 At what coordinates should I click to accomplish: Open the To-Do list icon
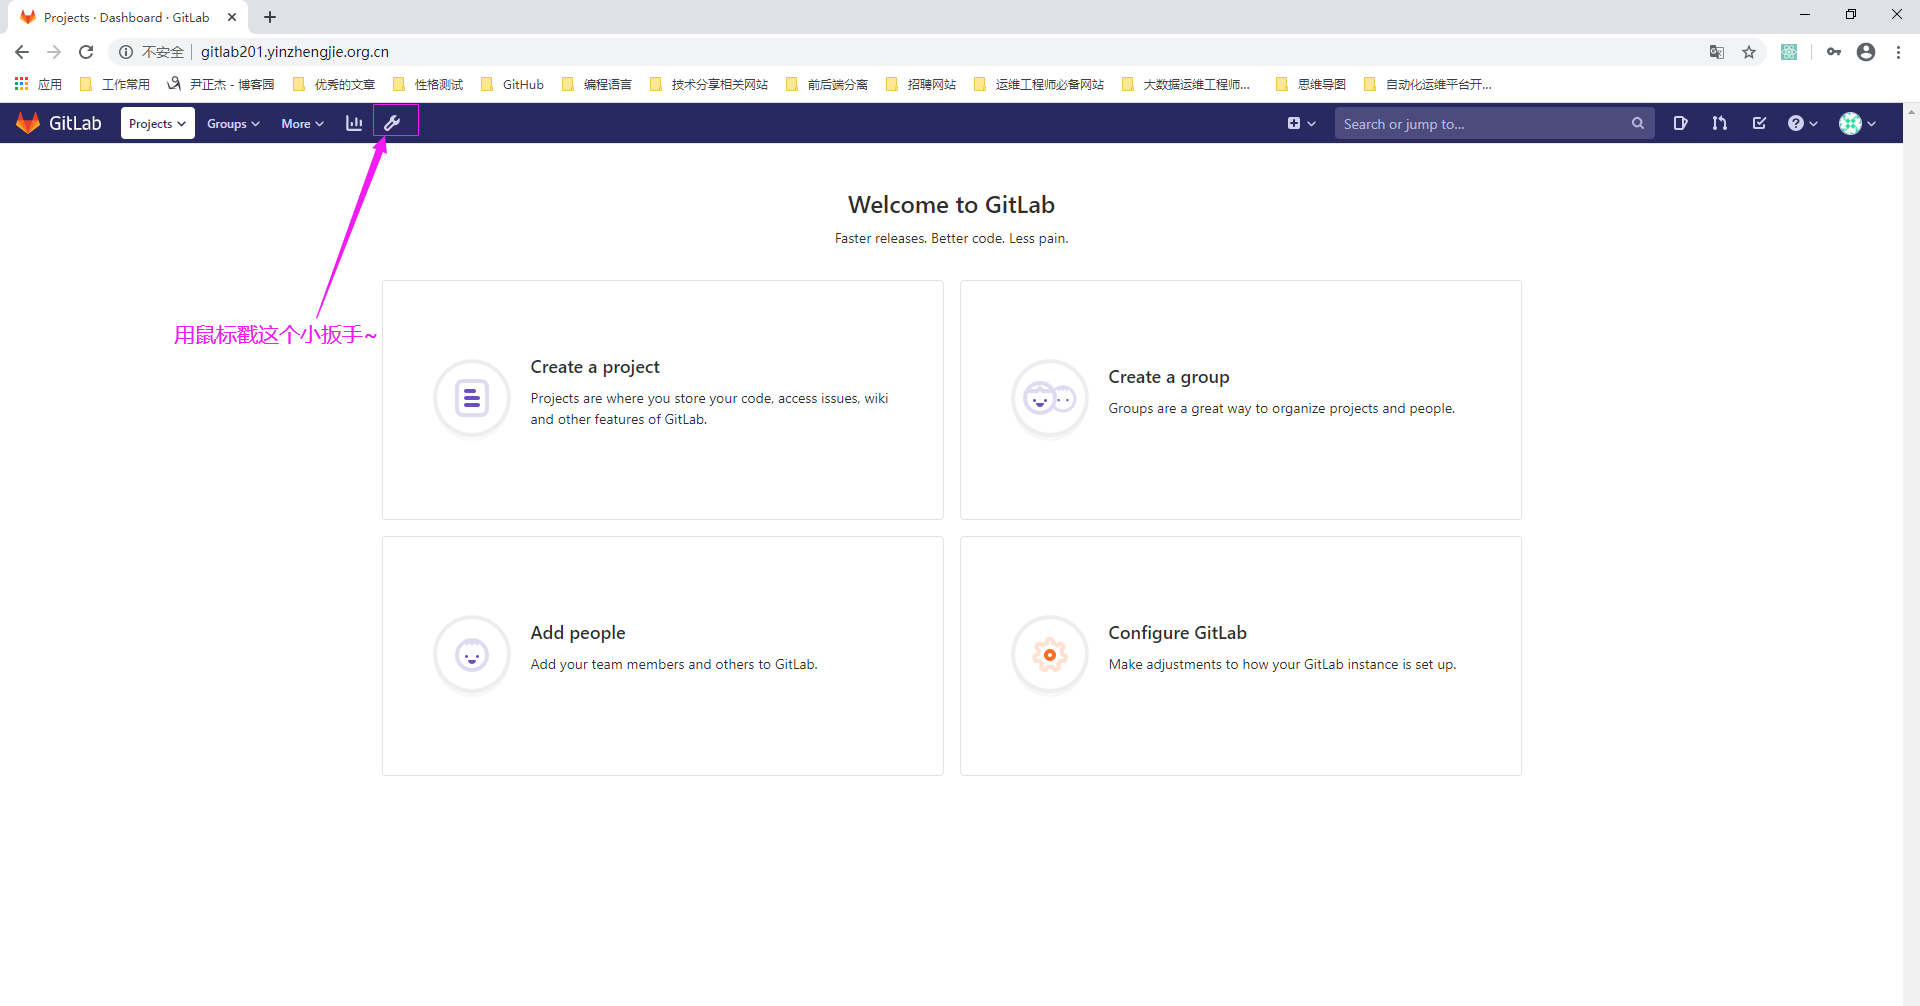[1759, 123]
